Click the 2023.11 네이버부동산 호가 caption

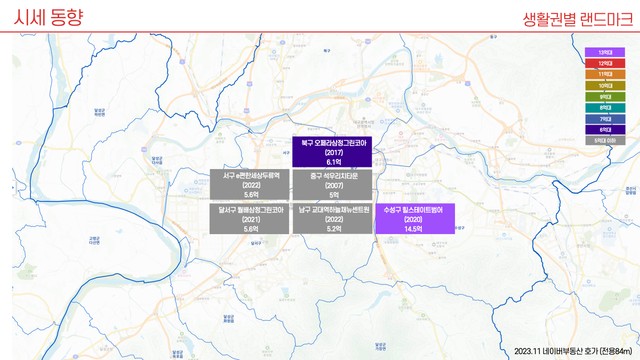tap(573, 351)
